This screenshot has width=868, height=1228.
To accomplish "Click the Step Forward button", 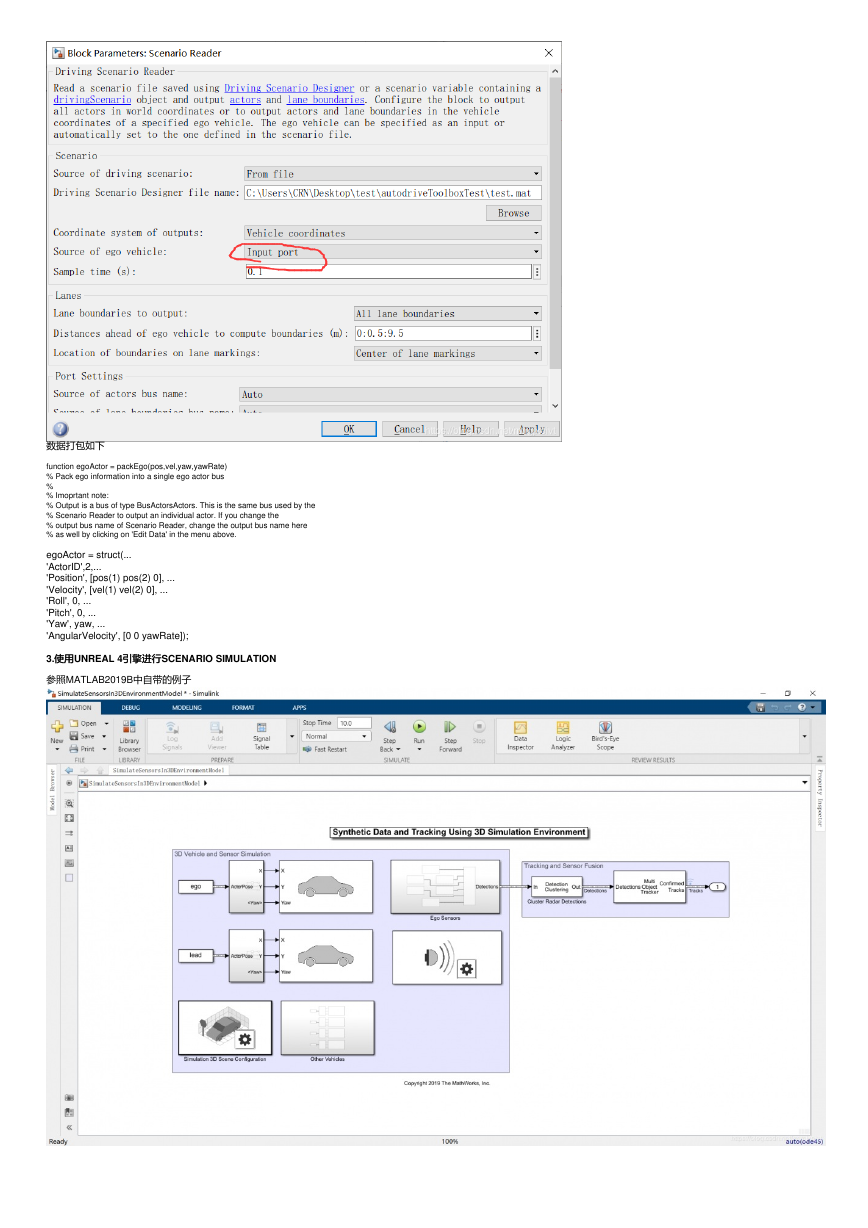I will pyautogui.click(x=450, y=735).
